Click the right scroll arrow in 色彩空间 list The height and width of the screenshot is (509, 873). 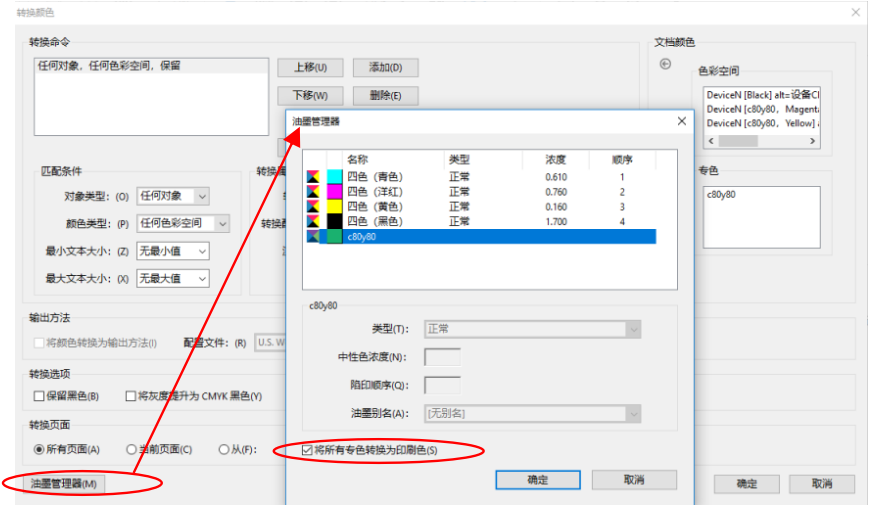point(813,141)
